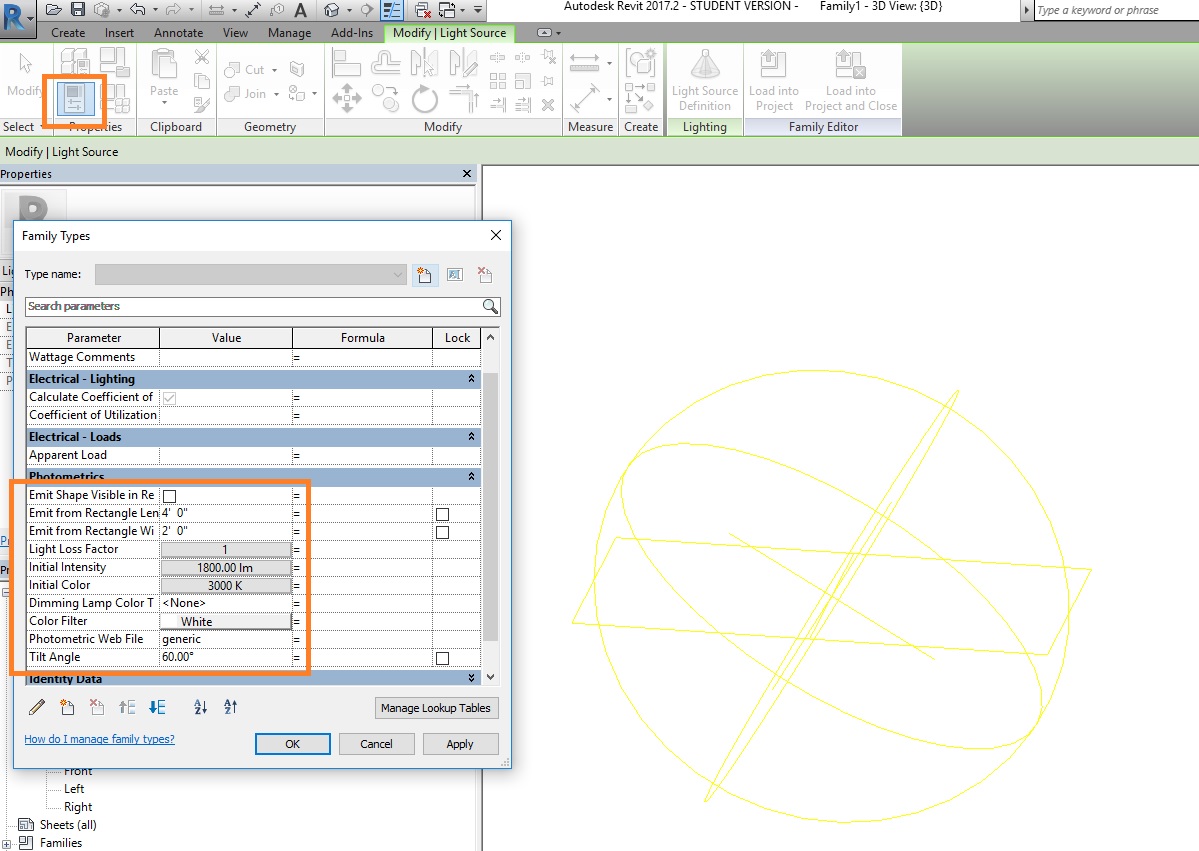Open the Add-Ins ribbon tab

tap(352, 33)
